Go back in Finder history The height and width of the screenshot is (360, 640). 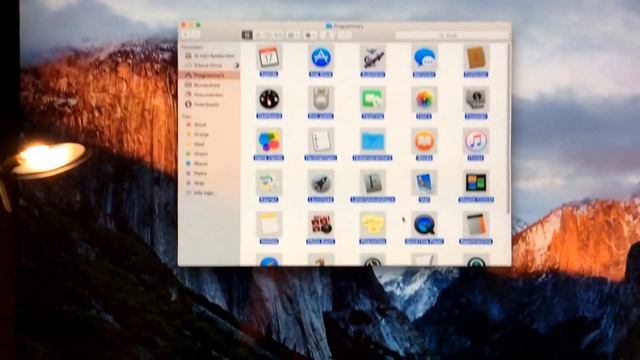186,35
